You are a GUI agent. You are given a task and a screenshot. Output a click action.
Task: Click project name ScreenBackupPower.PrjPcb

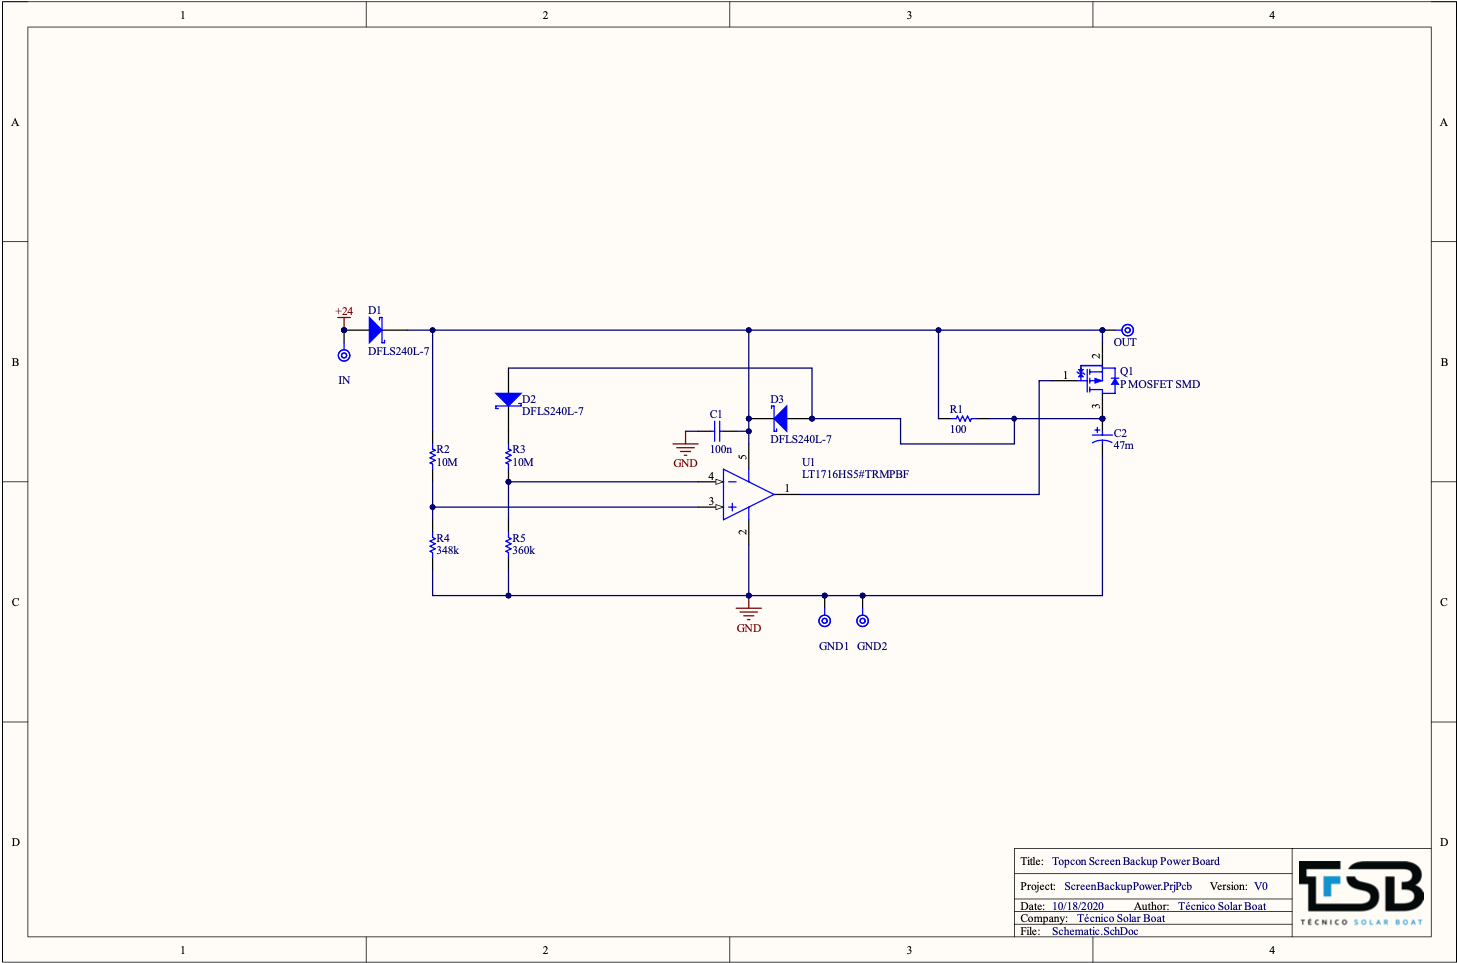1128,886
